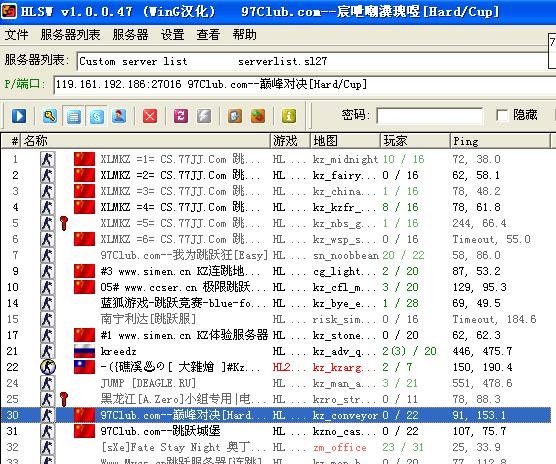Click player count '2(3) / 20'
Screen dimensions: 556x464
coord(410,351)
